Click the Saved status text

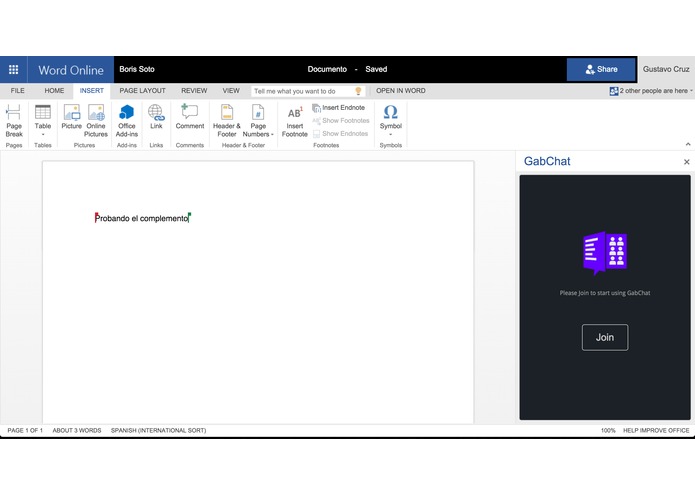[376, 70]
